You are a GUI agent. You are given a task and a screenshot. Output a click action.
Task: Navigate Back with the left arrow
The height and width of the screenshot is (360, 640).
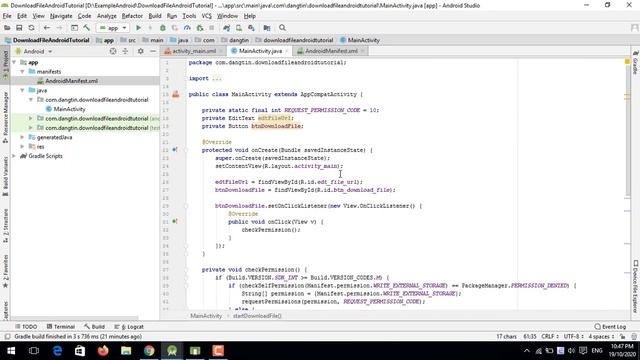click(47, 28)
